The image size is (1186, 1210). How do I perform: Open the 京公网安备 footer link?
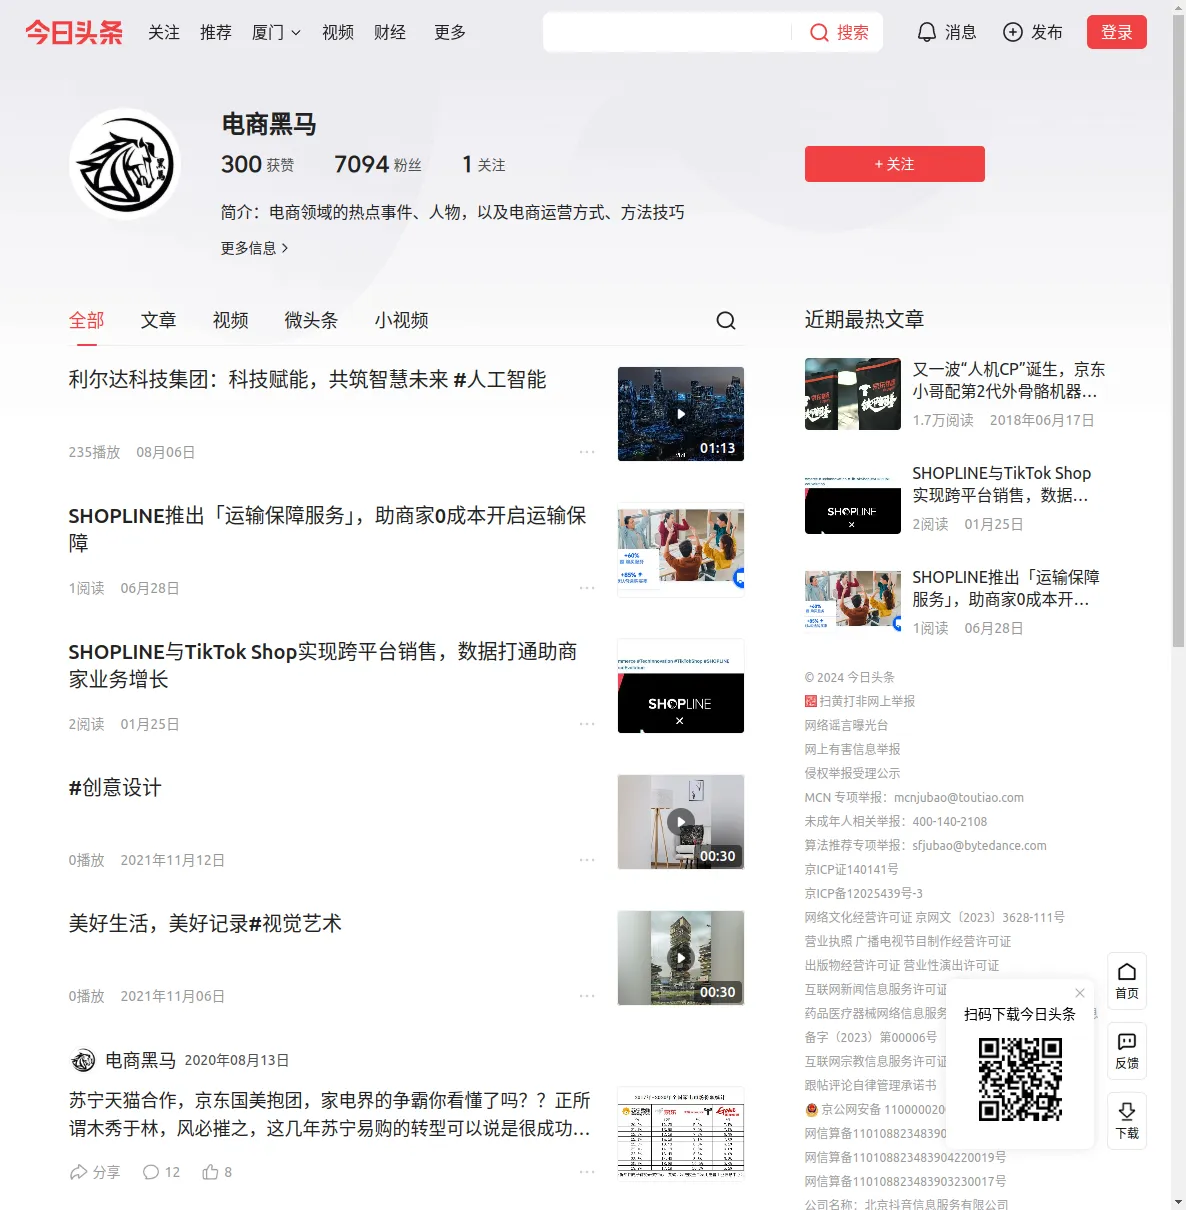[876, 1109]
